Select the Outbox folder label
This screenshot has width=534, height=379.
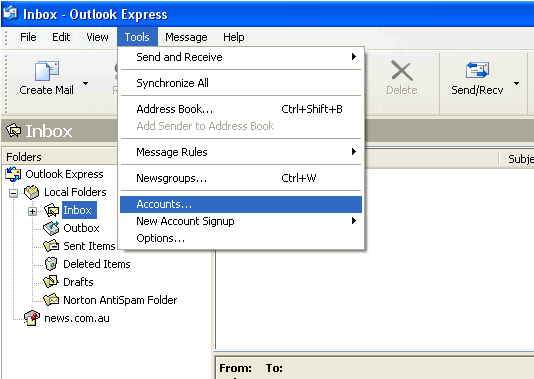pyautogui.click(x=81, y=228)
